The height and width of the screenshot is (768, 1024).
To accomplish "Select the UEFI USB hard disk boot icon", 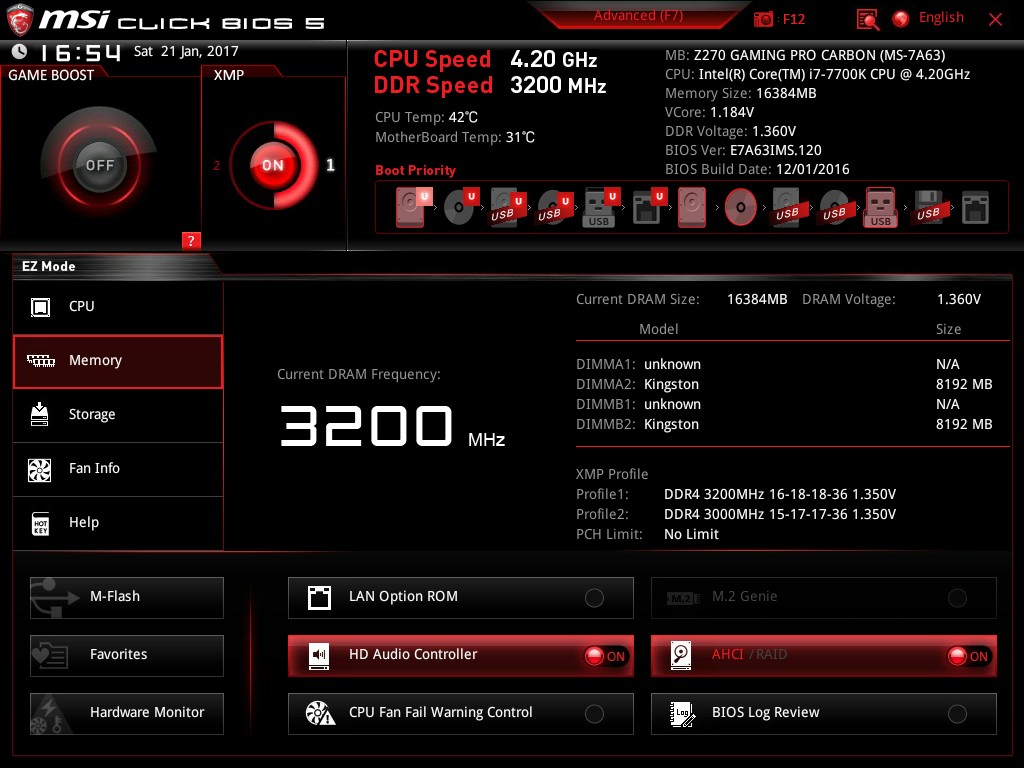I will tap(507, 207).
